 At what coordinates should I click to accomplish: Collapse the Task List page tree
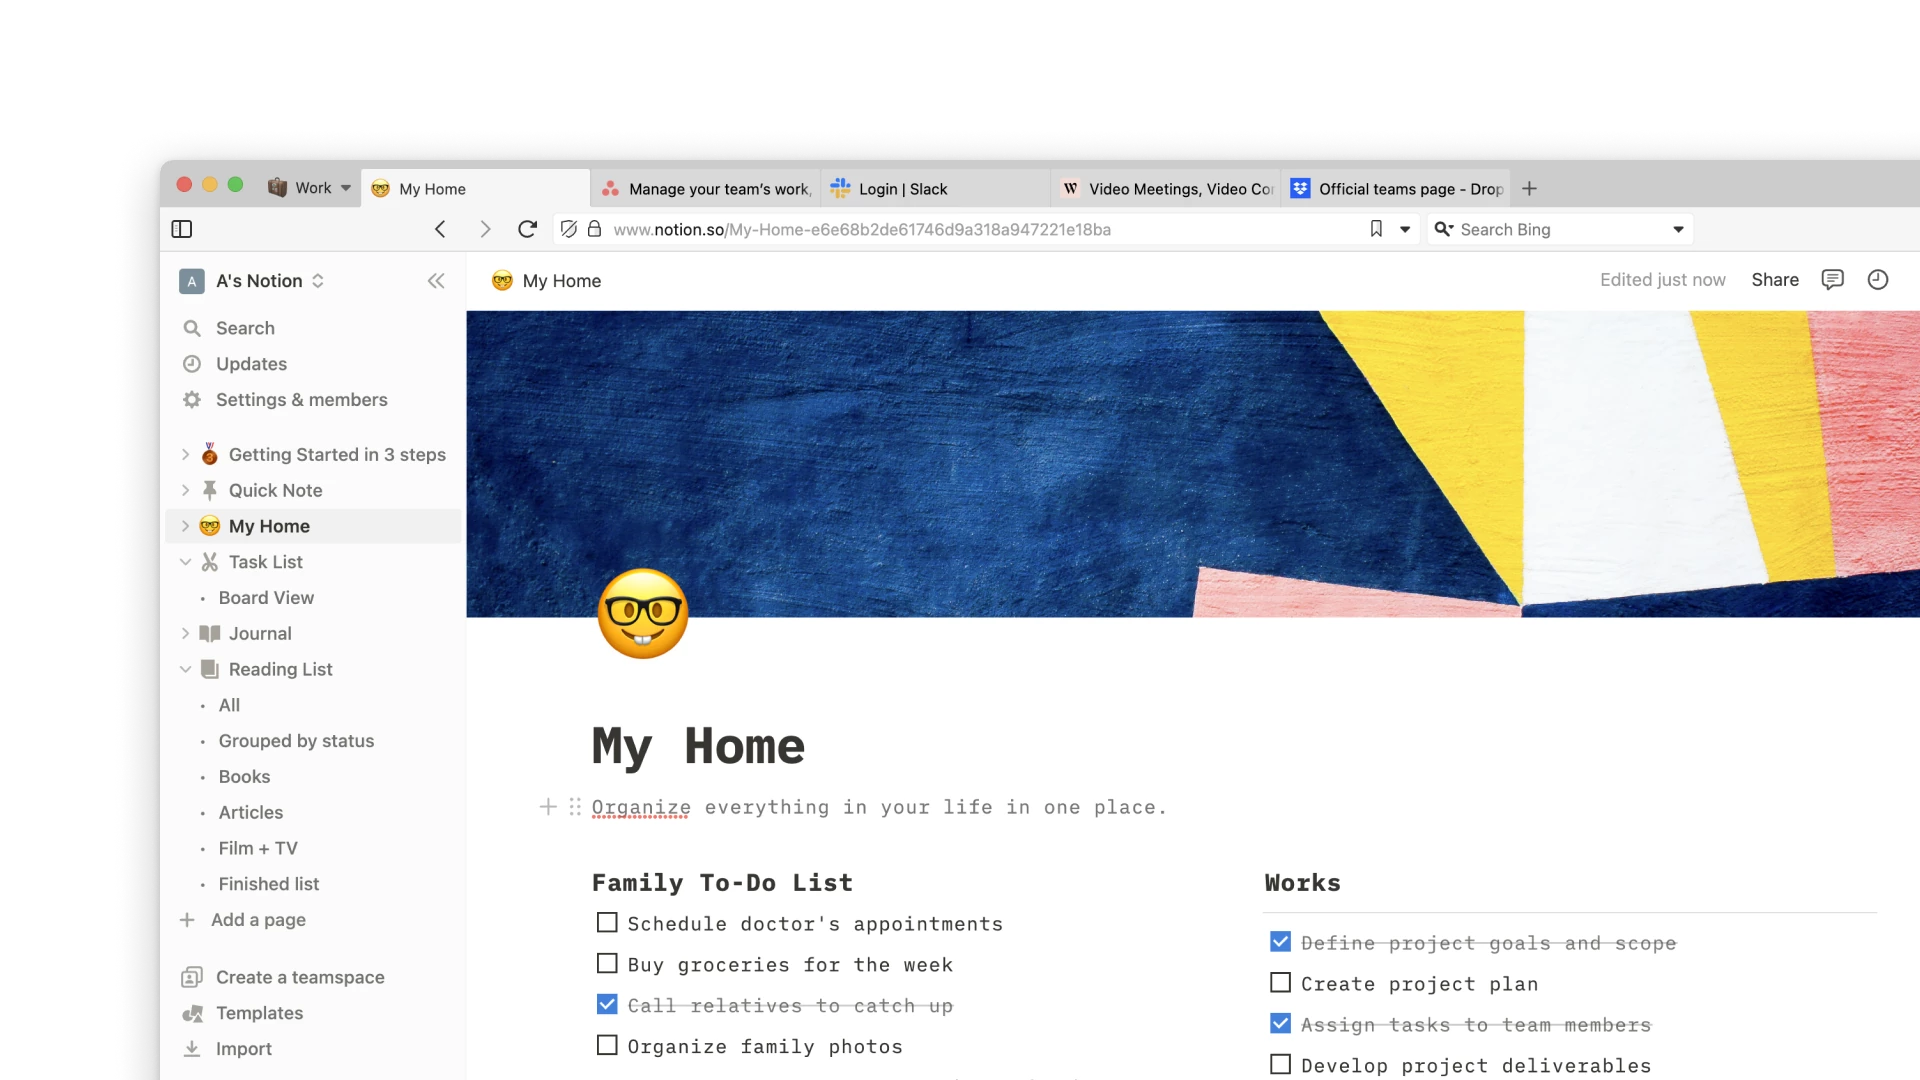[x=185, y=562]
